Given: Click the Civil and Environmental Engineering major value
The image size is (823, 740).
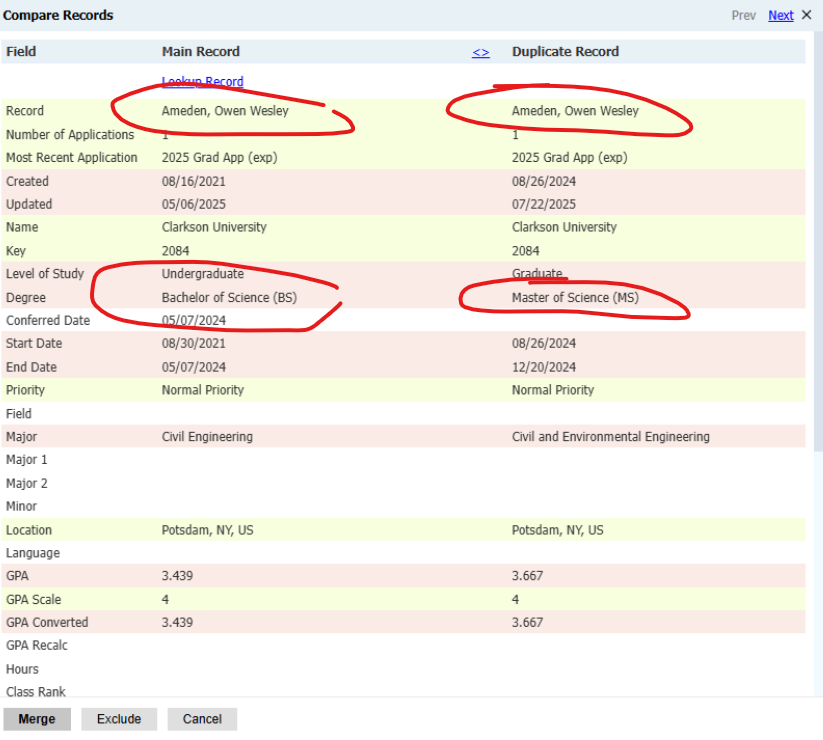Looking at the screenshot, I should pyautogui.click(x=610, y=437).
